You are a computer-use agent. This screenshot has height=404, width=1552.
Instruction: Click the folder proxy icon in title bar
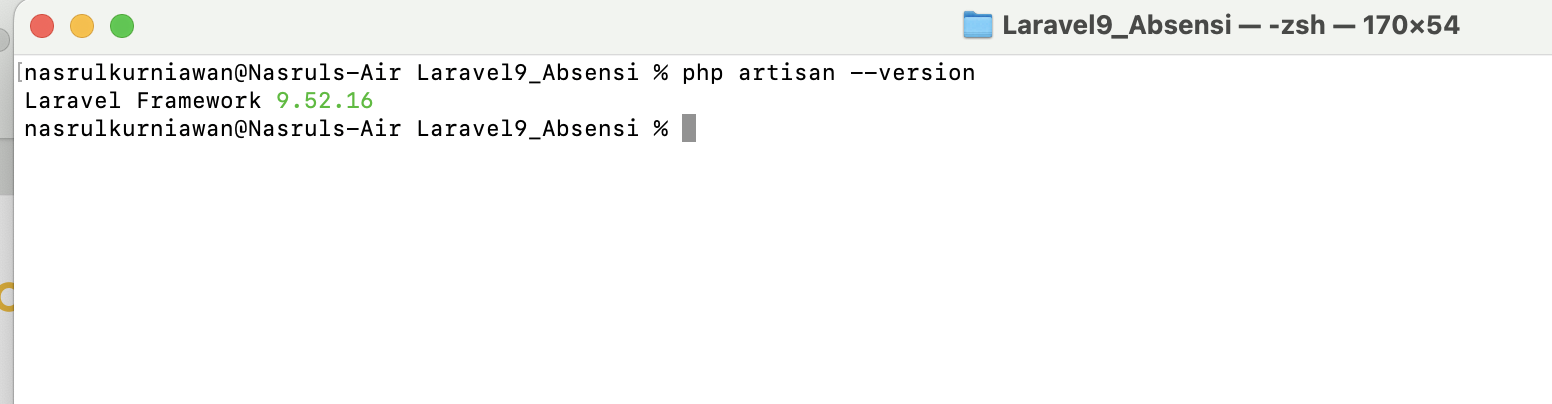[x=977, y=26]
